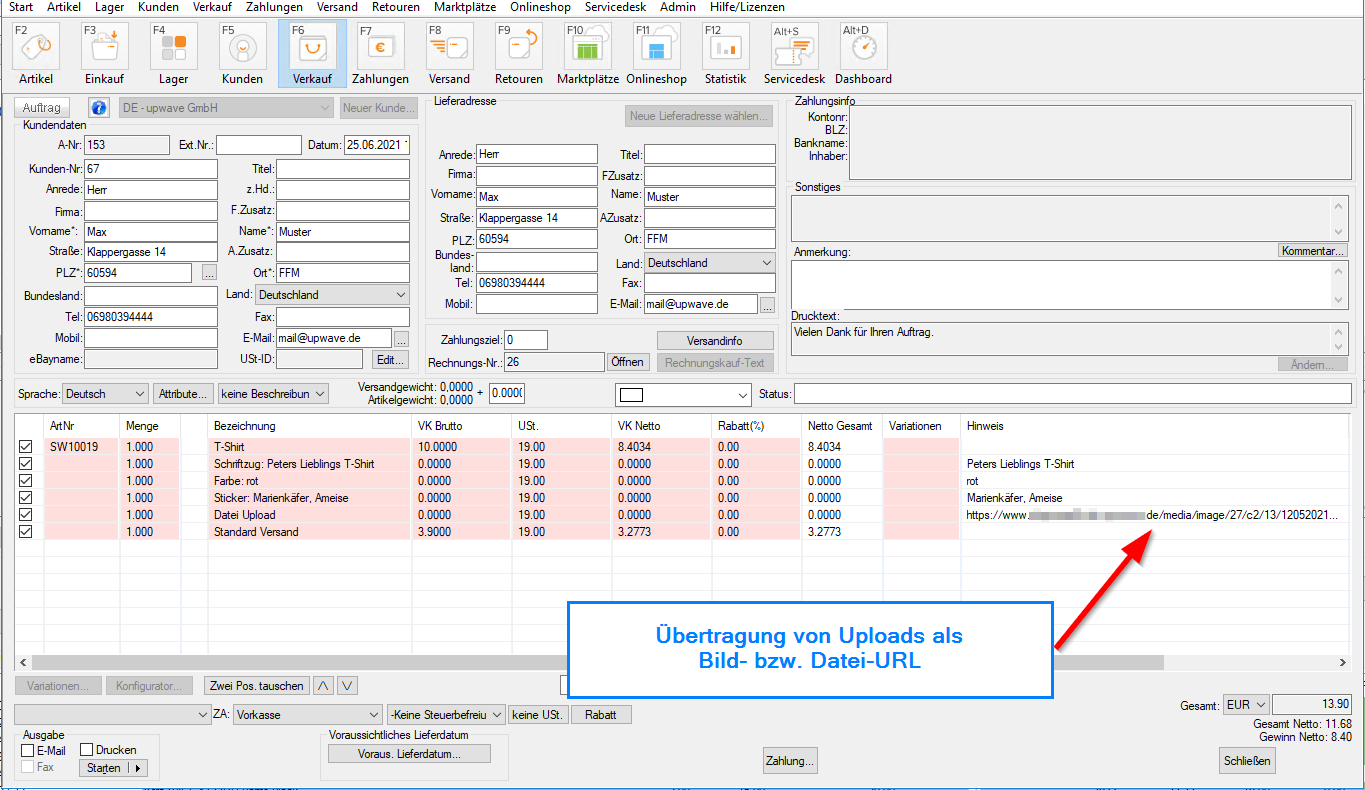Open the Sprache Deutsch dropdown

[105, 394]
